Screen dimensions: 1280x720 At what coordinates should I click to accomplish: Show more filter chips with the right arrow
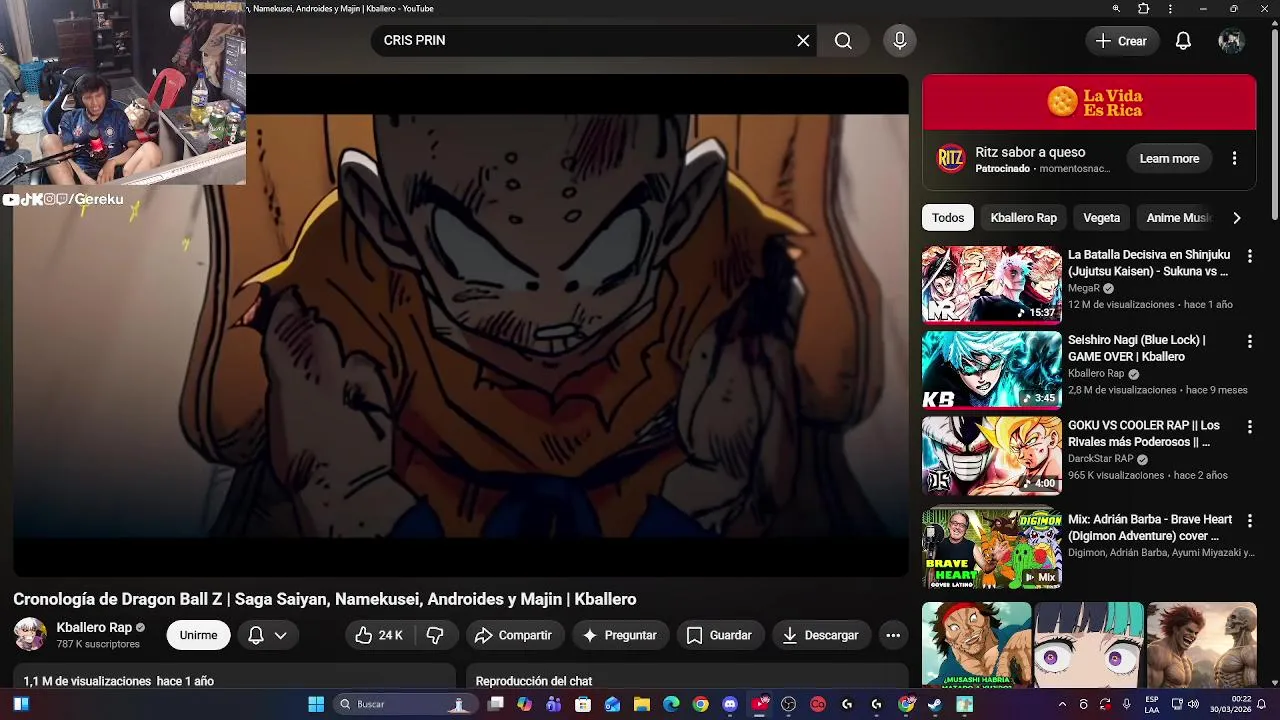tap(1237, 217)
